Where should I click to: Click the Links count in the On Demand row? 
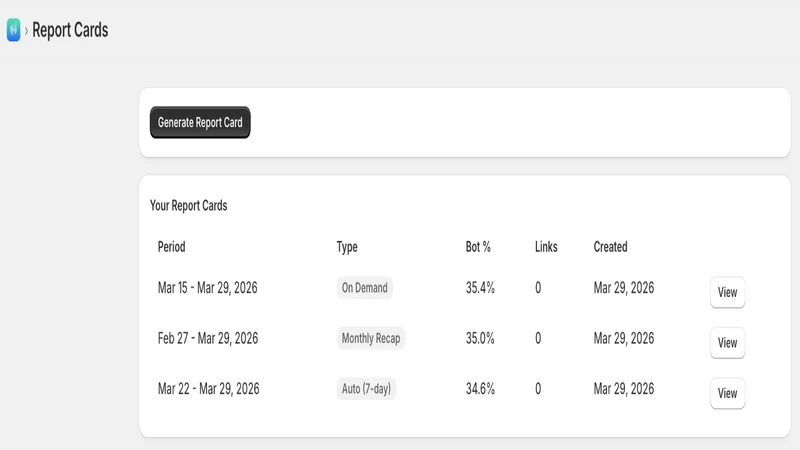pyautogui.click(x=538, y=288)
